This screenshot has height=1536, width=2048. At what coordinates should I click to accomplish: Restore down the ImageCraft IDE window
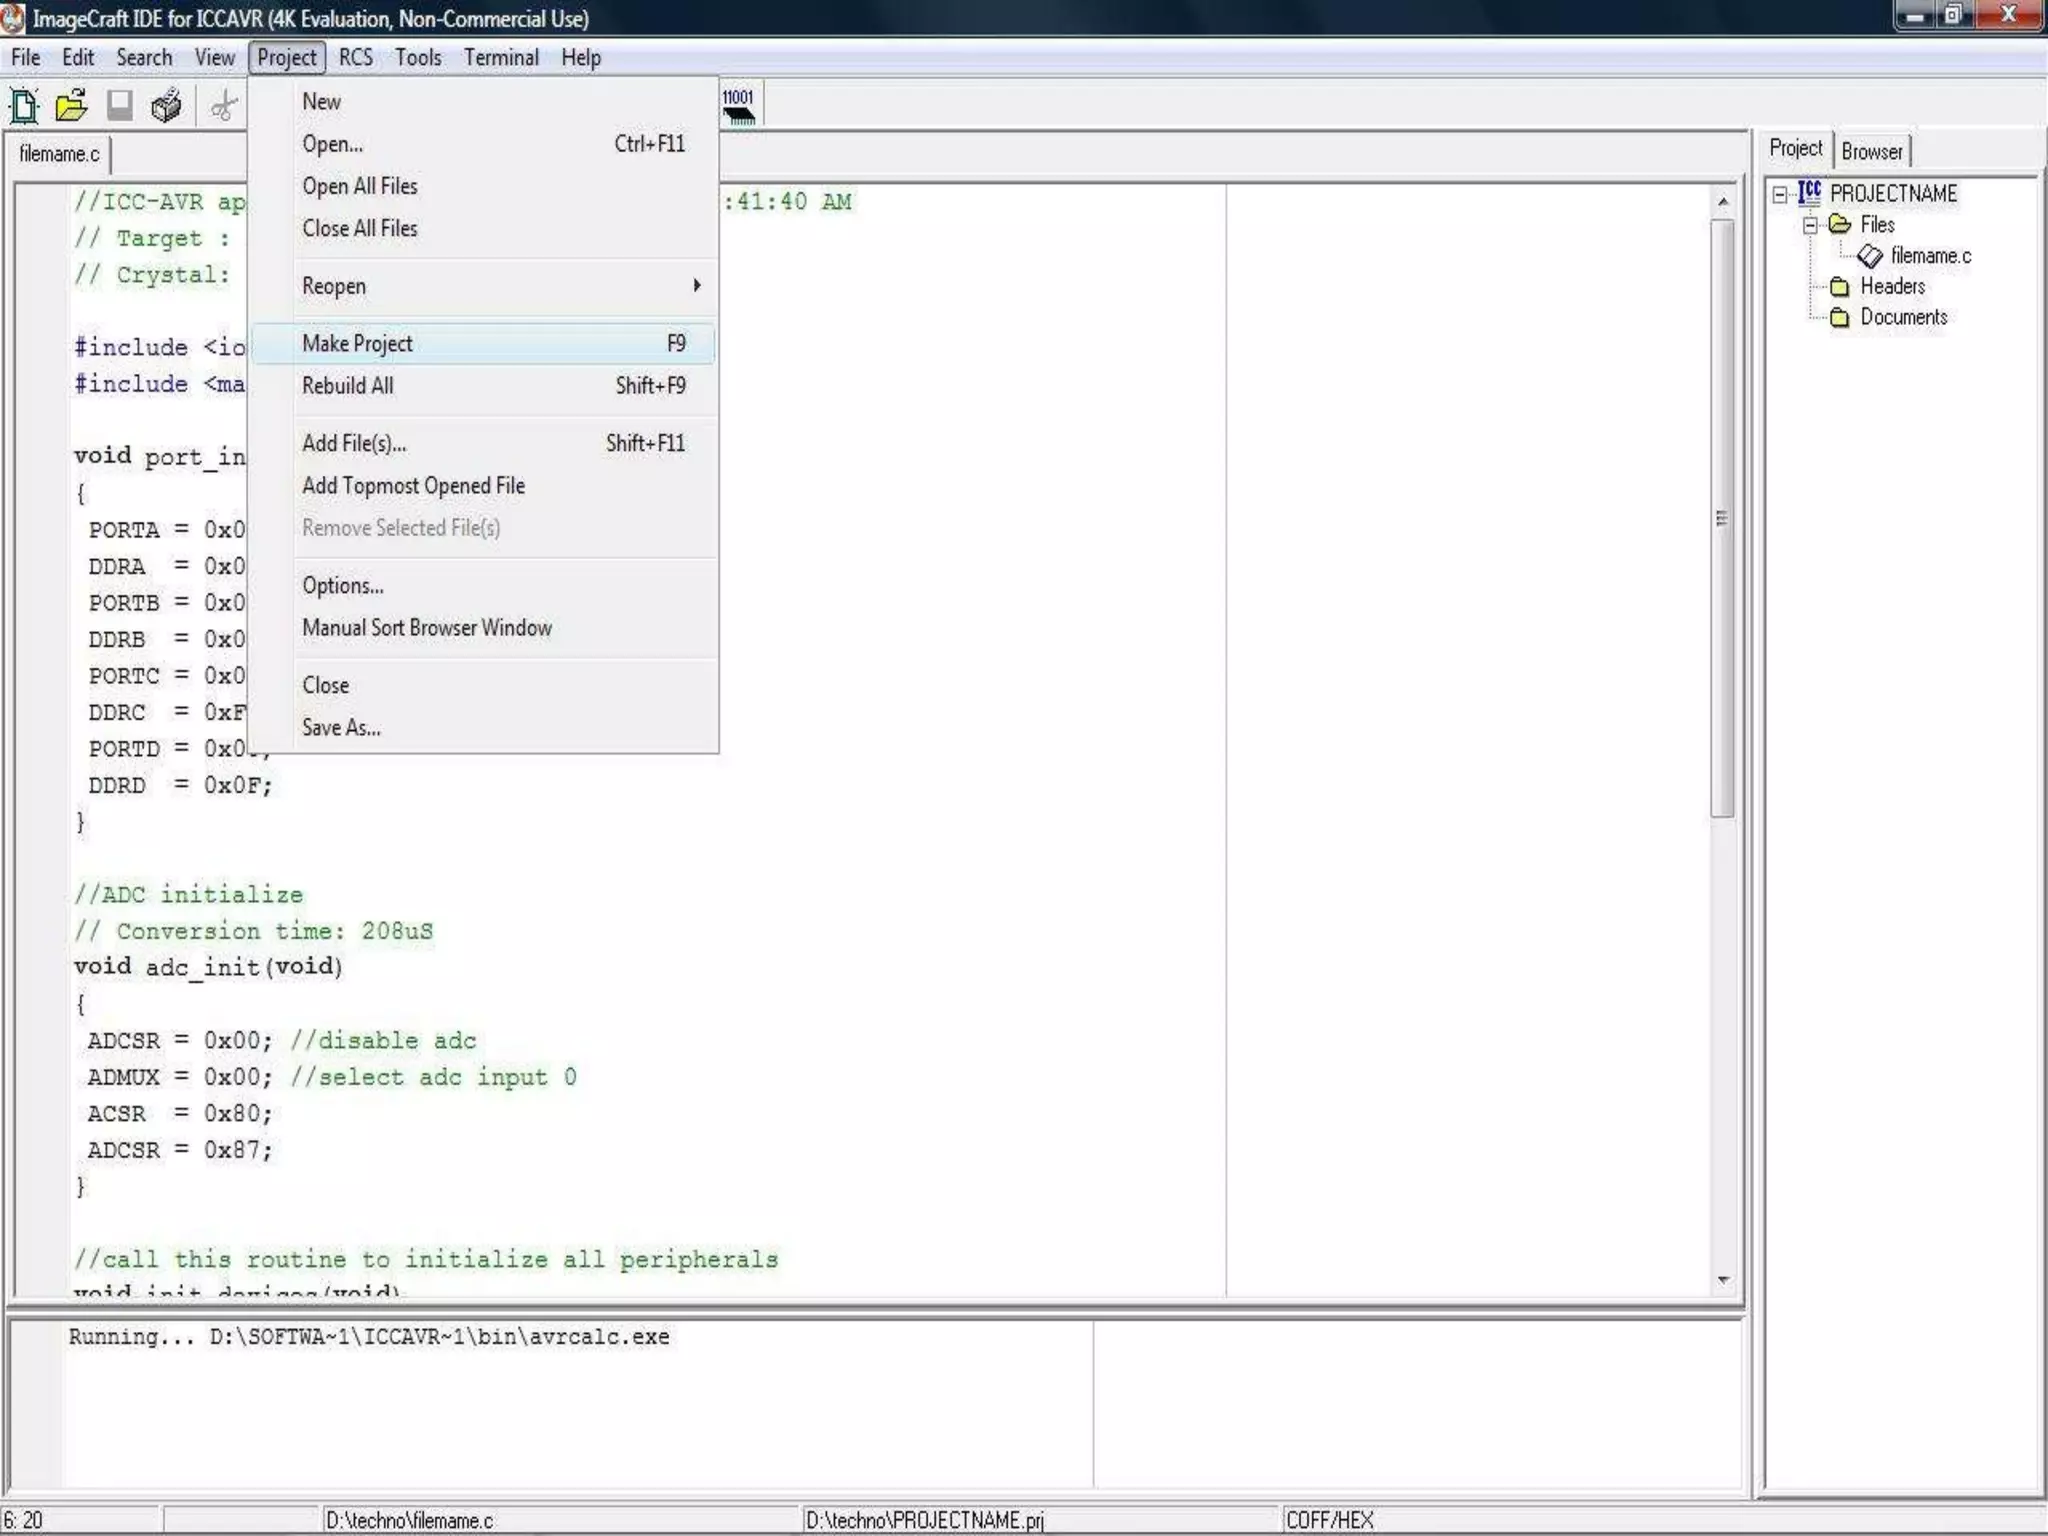[1953, 16]
